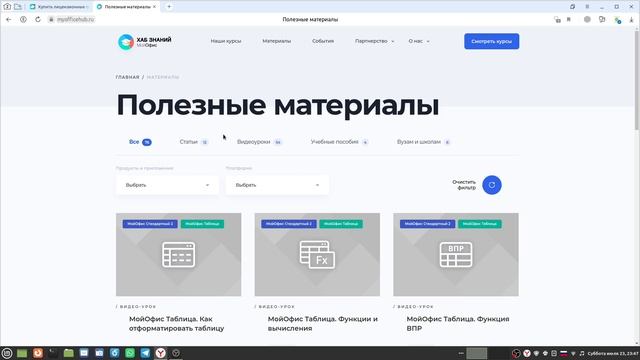Switch to the first browser tab 'Купить лицензионные'
Image resolution: width=640 pixels, height=360 pixels.
click(60, 7)
